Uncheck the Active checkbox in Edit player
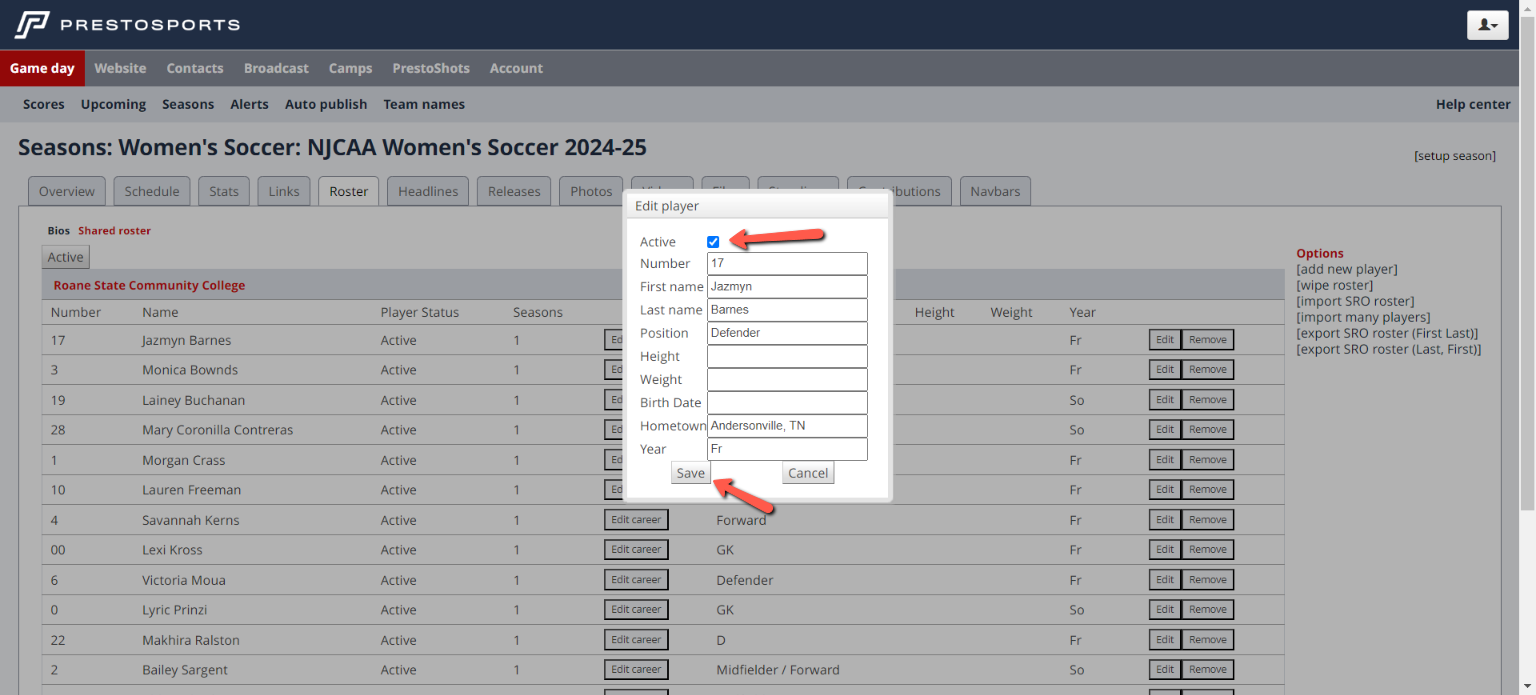The height and width of the screenshot is (695, 1536). click(713, 242)
